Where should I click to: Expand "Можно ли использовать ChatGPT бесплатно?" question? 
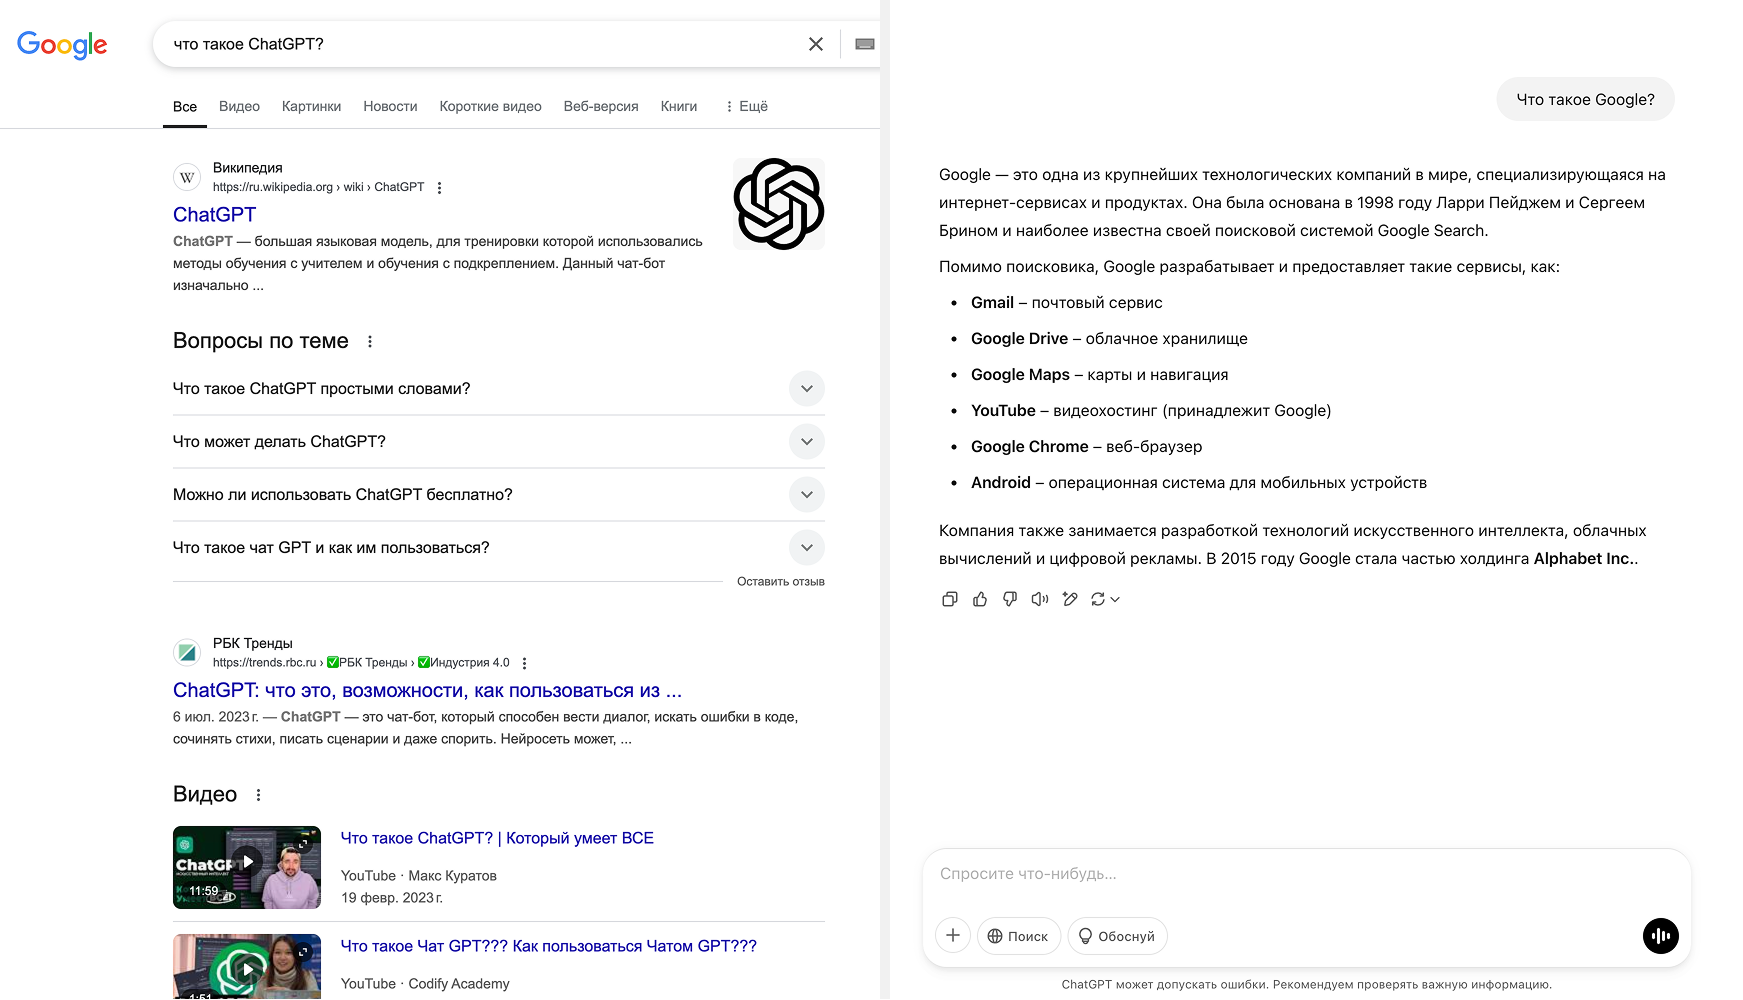806,495
